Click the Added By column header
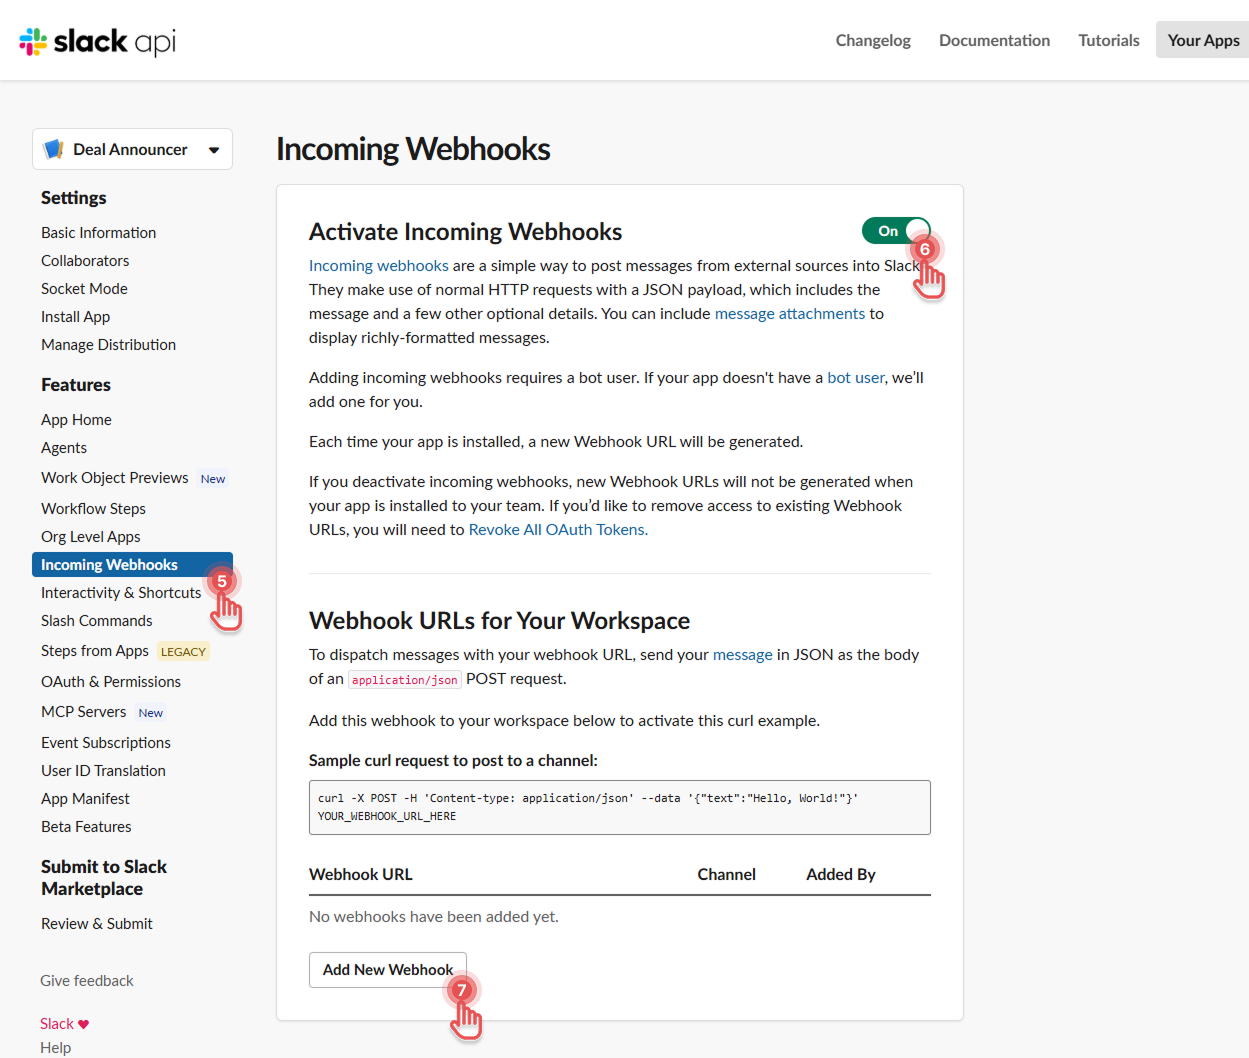This screenshot has width=1249, height=1058. pyautogui.click(x=840, y=874)
